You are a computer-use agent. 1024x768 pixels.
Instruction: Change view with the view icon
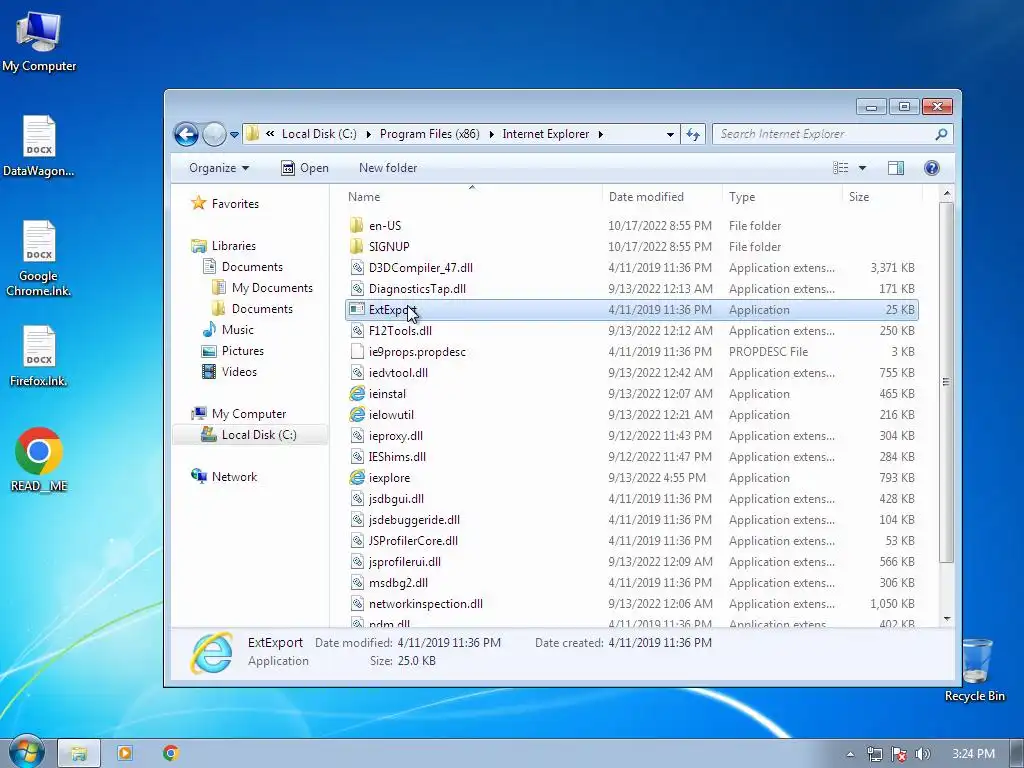[x=840, y=168]
